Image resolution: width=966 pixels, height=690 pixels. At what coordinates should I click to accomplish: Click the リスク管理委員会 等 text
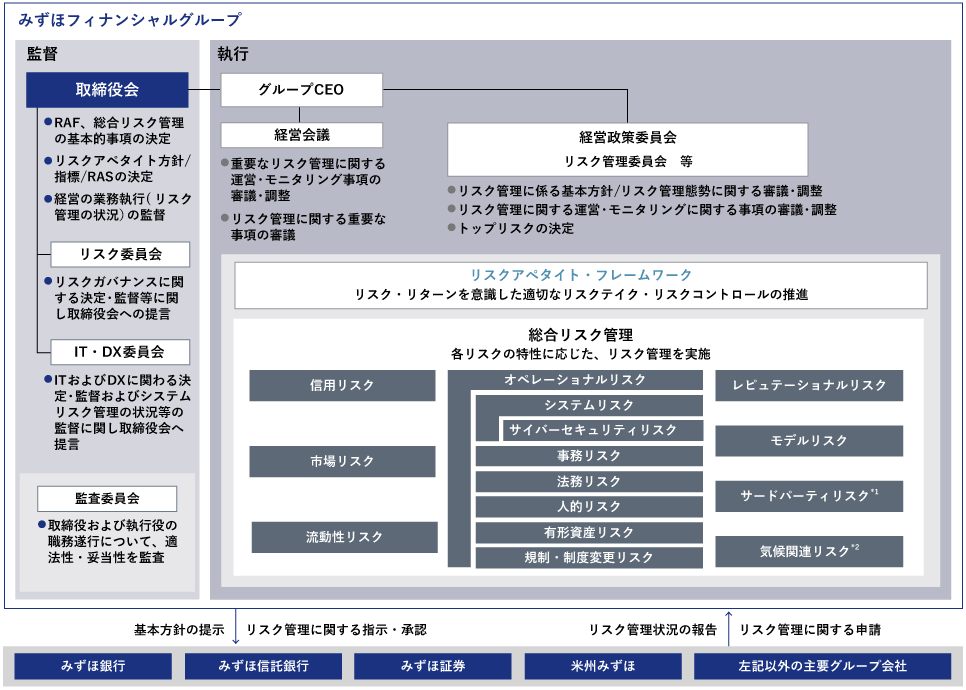pos(628,161)
